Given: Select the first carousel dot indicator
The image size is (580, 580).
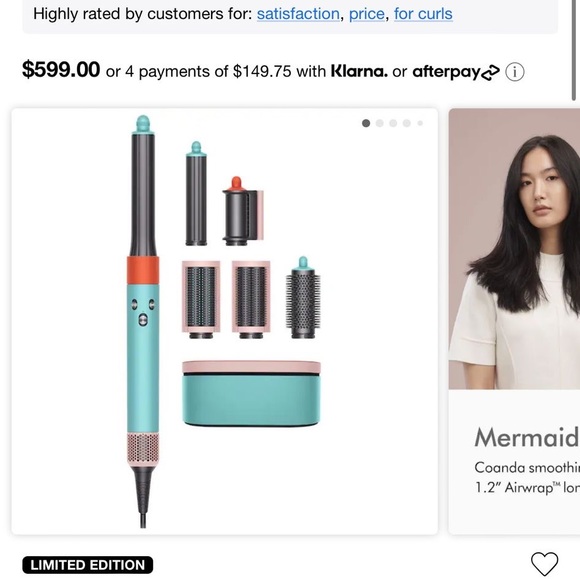Looking at the screenshot, I should point(366,123).
